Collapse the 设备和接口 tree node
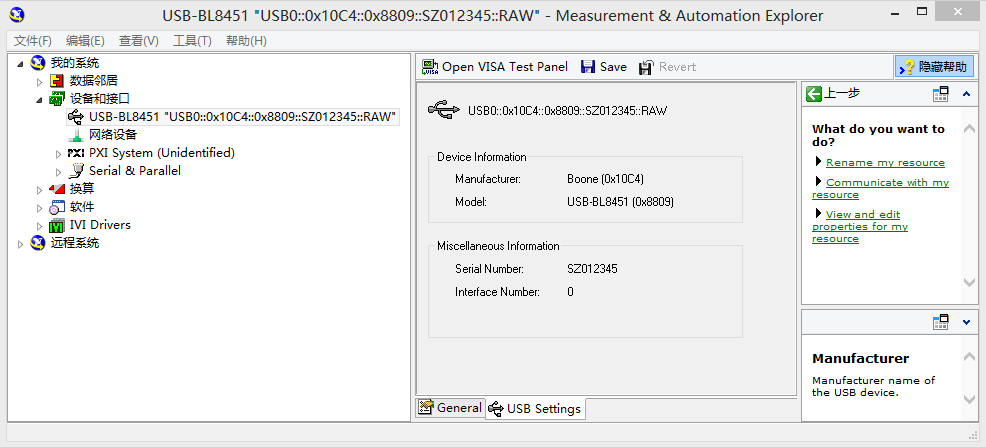986x447 pixels. coord(40,99)
